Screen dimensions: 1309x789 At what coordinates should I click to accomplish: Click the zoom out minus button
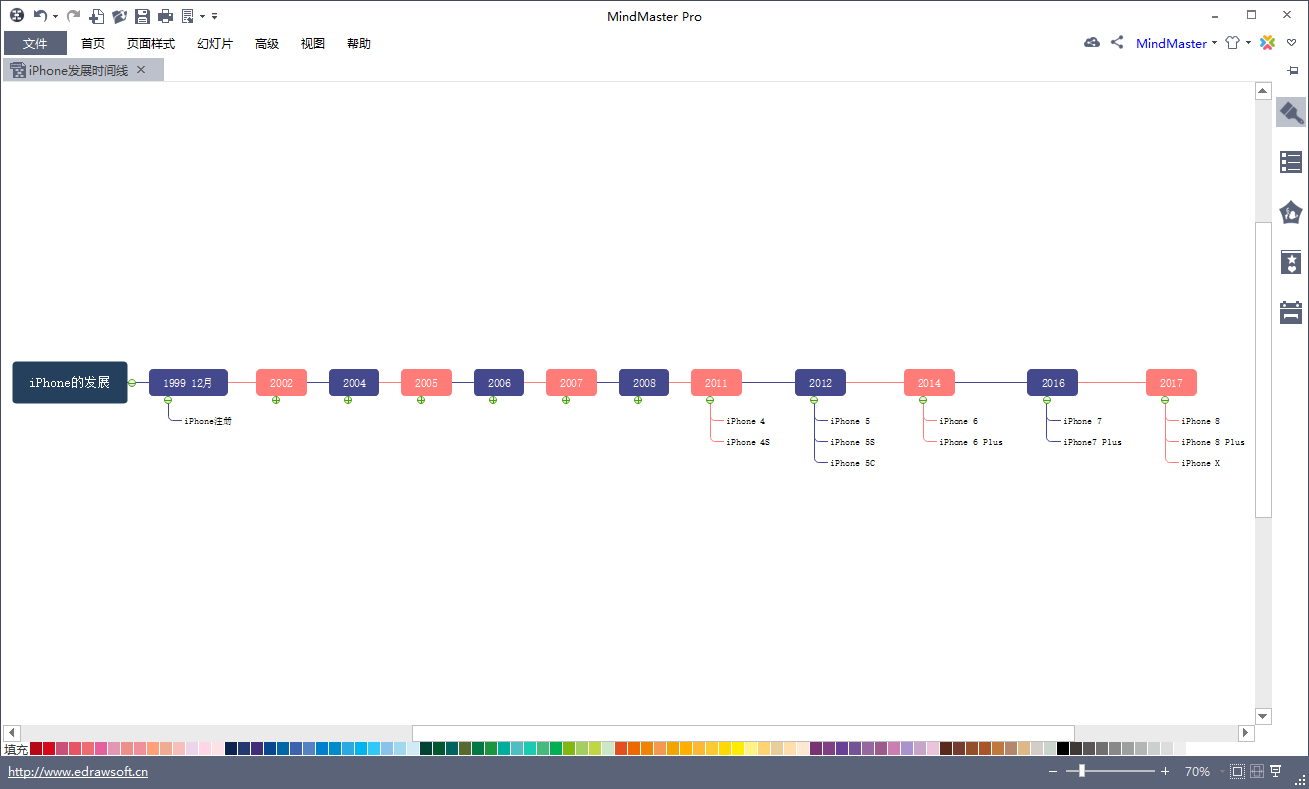tap(1053, 771)
